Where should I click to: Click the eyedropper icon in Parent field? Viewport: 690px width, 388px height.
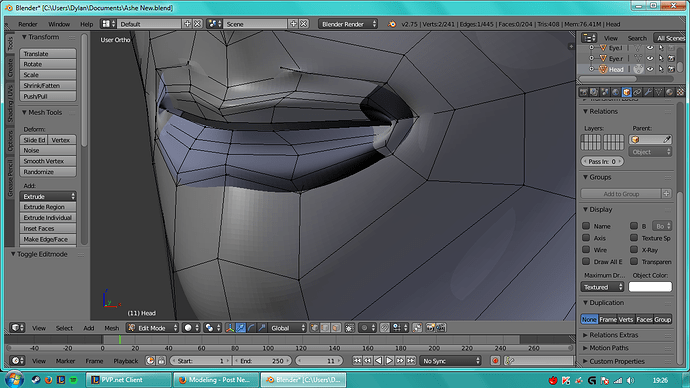[x=667, y=139]
